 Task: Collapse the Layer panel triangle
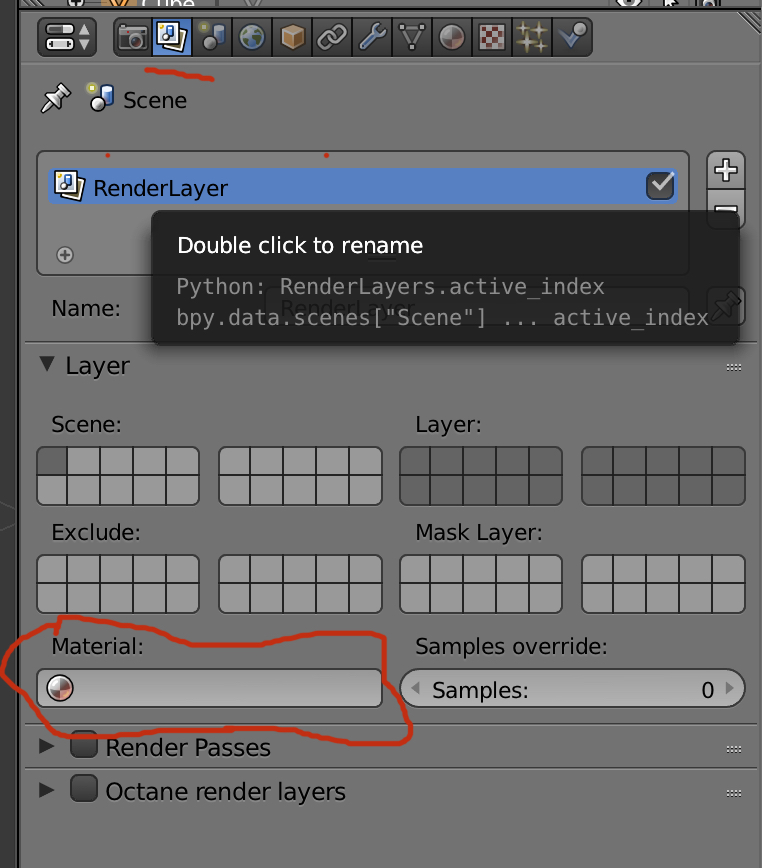pyautogui.click(x=46, y=365)
